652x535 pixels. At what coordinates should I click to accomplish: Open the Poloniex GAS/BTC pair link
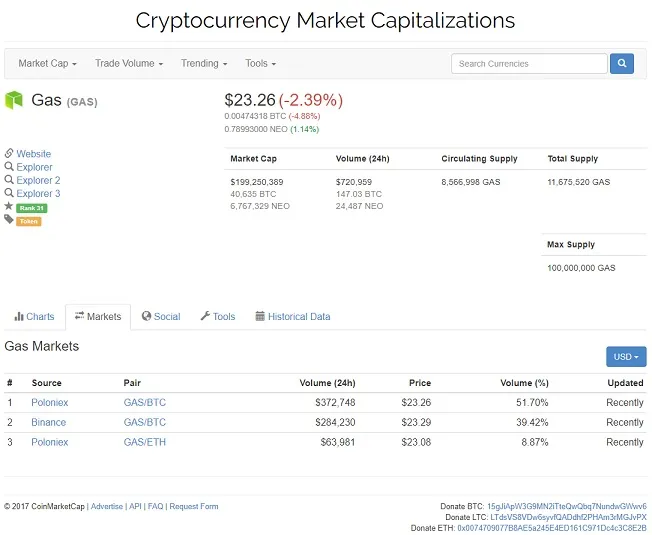coord(145,402)
